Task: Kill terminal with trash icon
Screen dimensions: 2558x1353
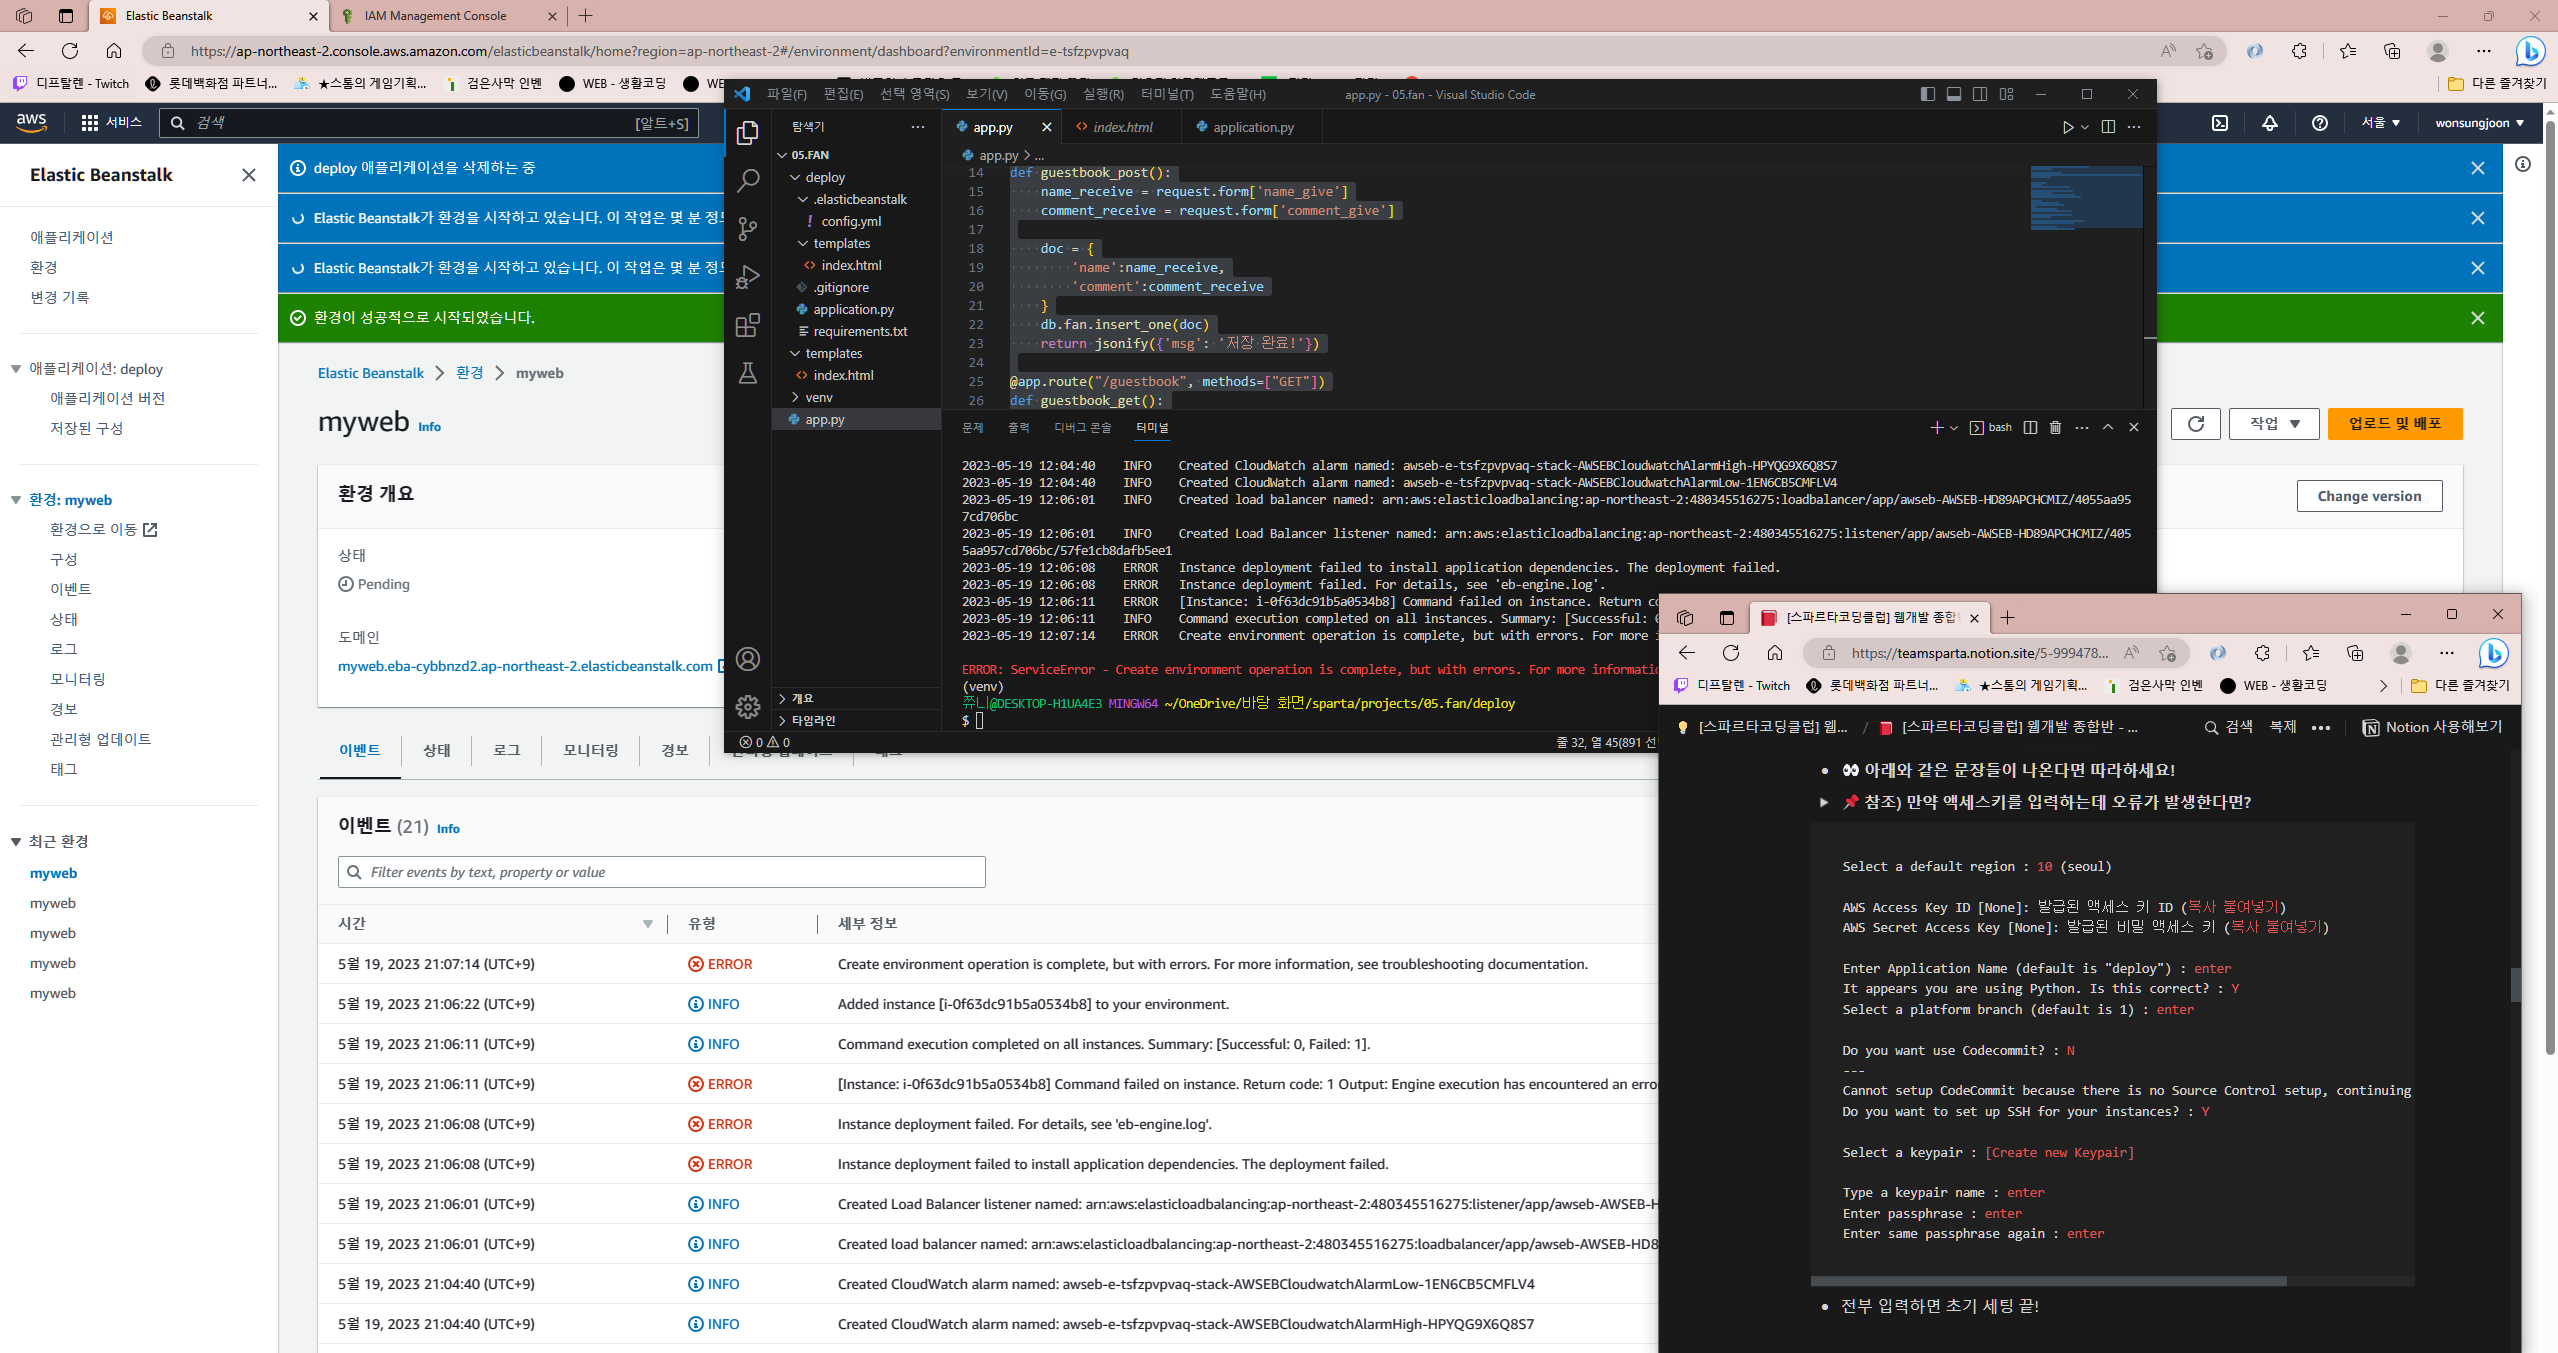Action: coord(2055,427)
